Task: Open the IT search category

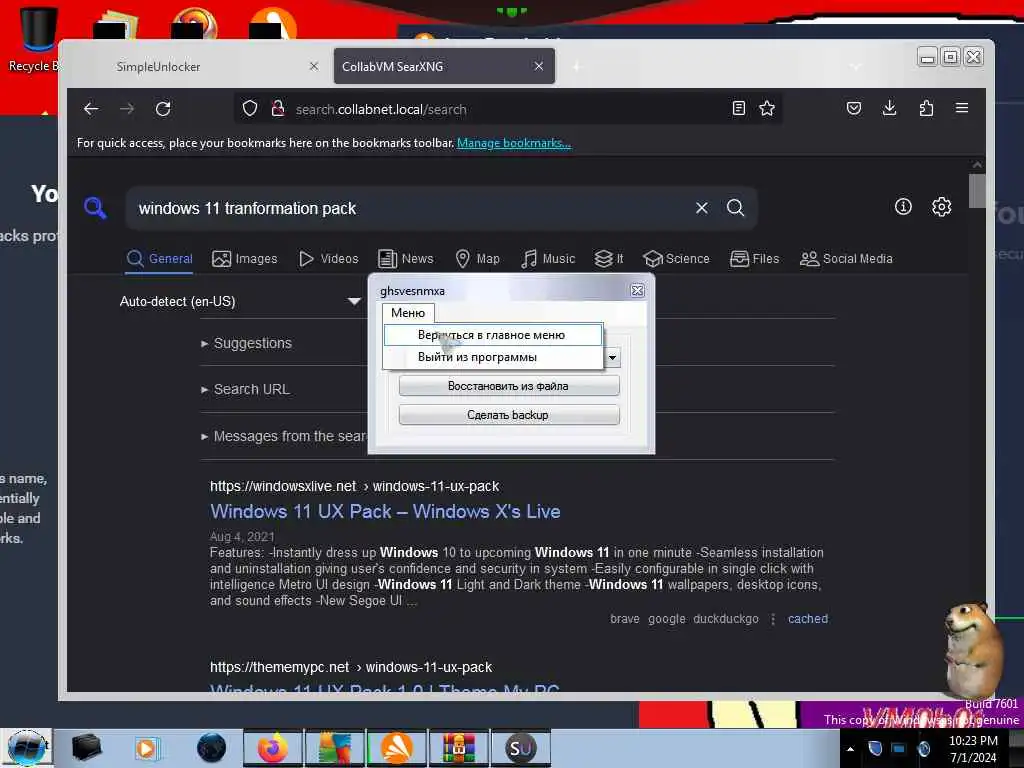Action: click(x=609, y=259)
